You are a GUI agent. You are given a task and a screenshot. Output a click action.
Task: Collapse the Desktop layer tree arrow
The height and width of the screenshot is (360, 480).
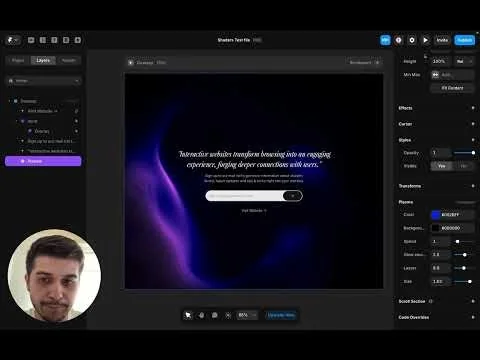[x=10, y=101]
